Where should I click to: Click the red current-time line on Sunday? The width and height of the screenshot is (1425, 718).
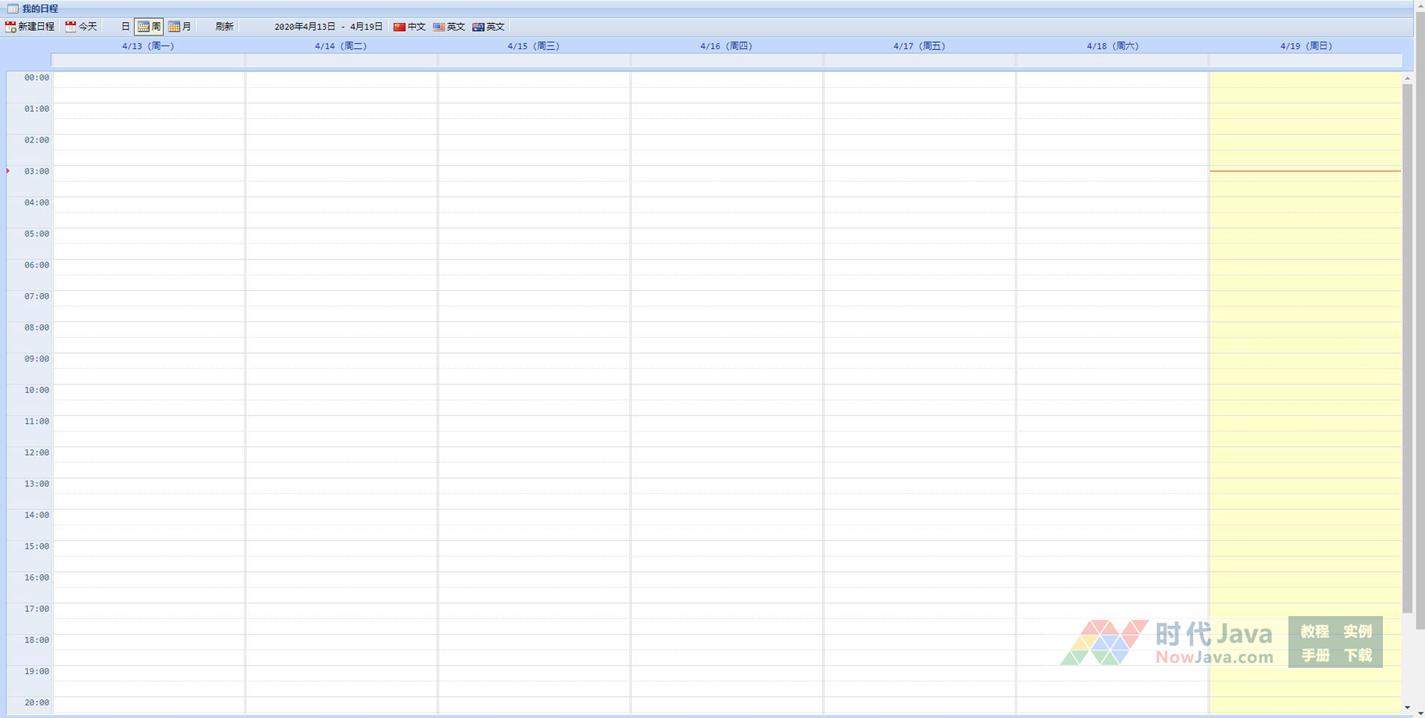tap(1305, 171)
